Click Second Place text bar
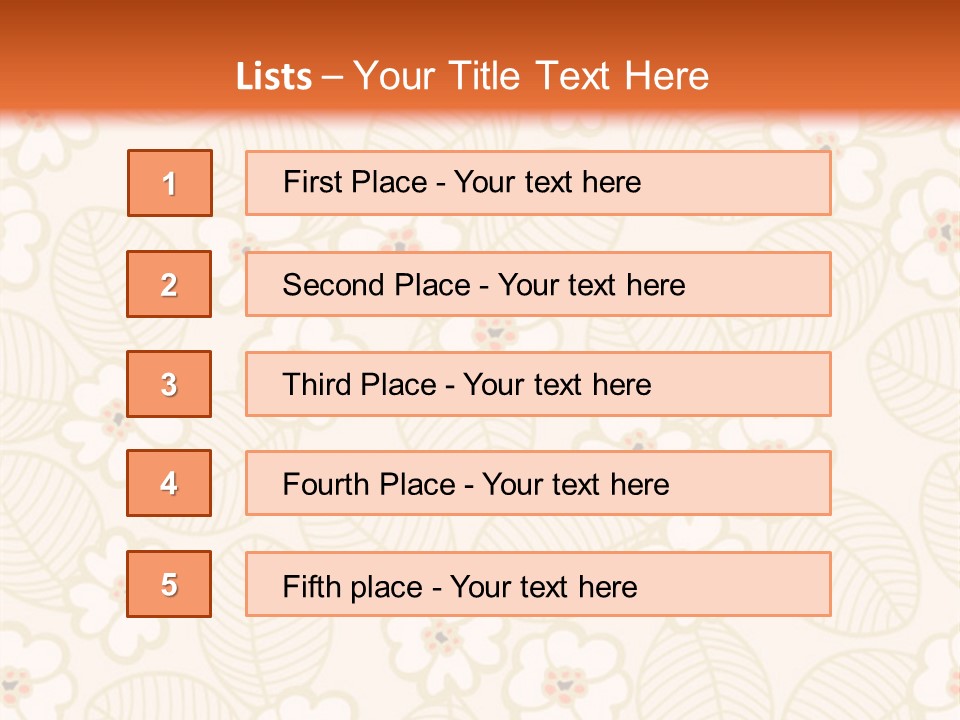This screenshot has width=960, height=720. point(538,284)
